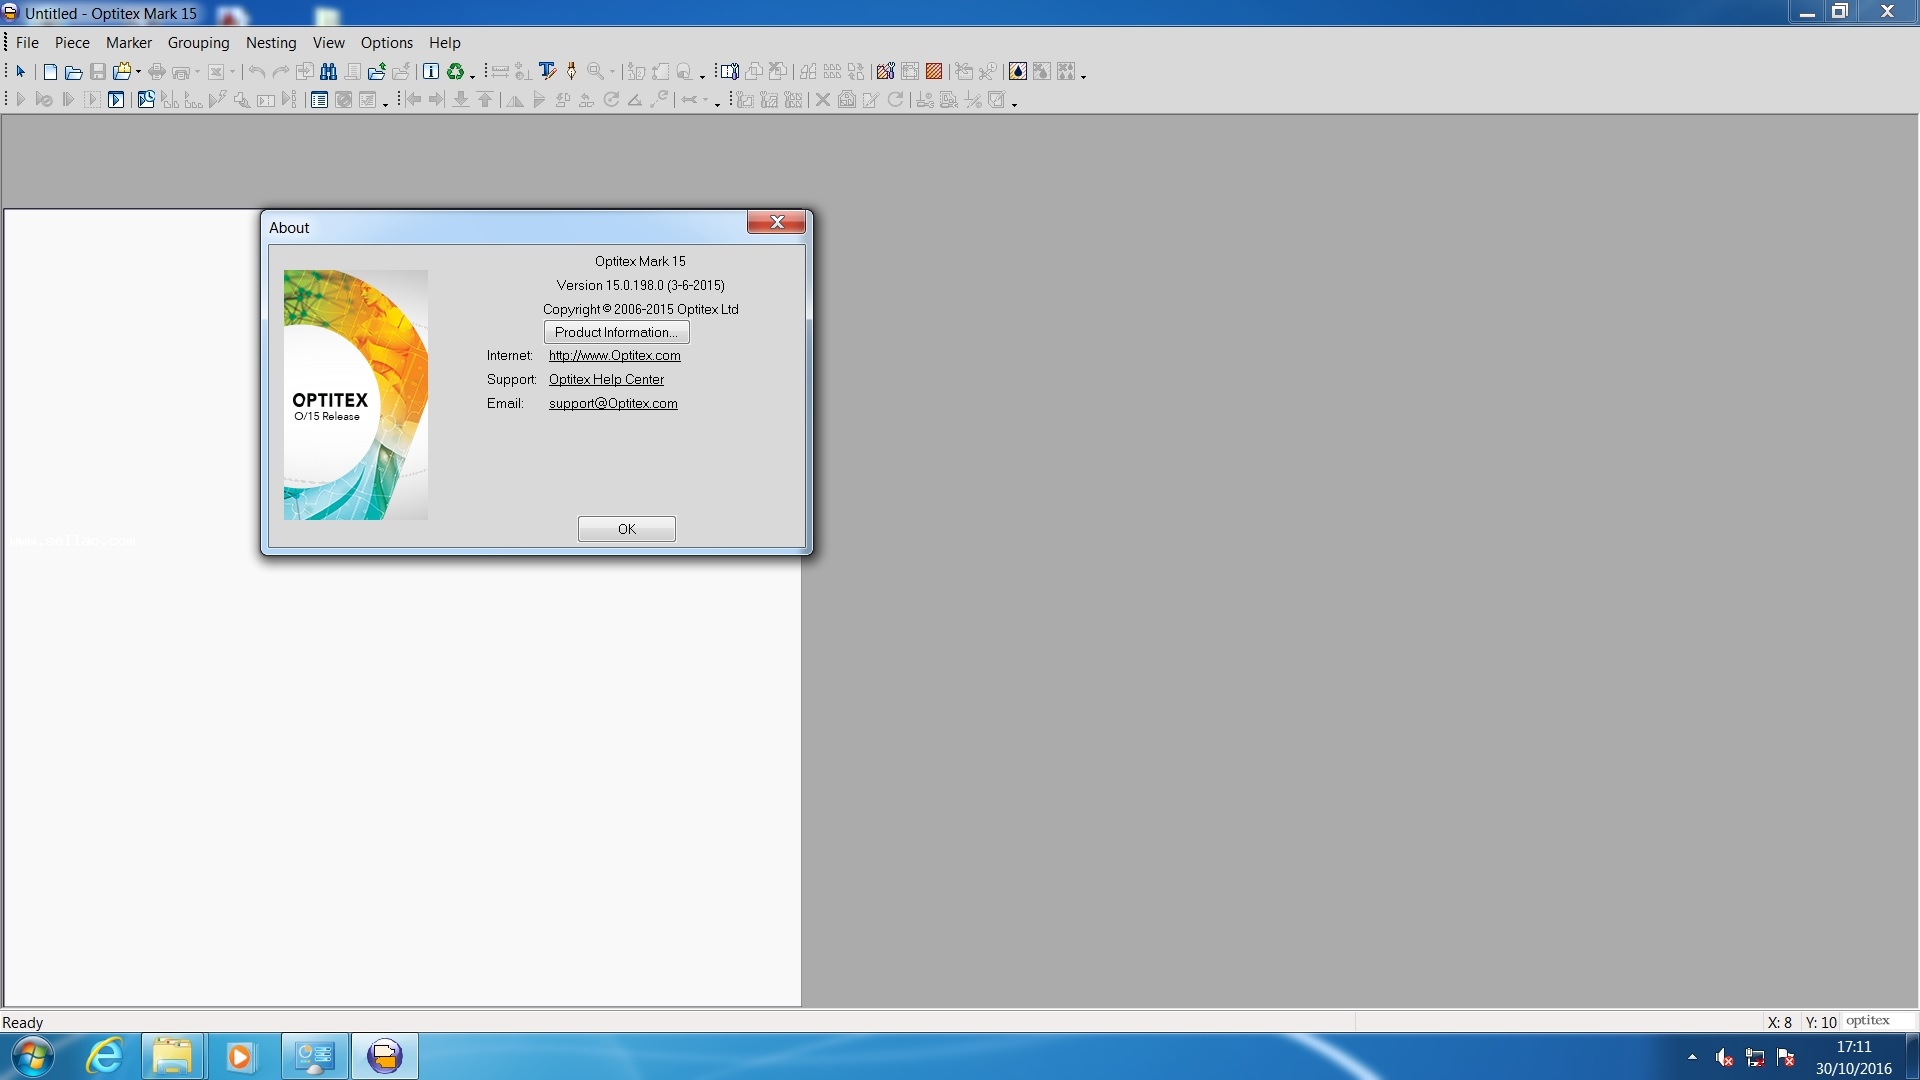This screenshot has height=1080, width=1920.
Task: Click the binoculars find icon
Action: tap(328, 72)
